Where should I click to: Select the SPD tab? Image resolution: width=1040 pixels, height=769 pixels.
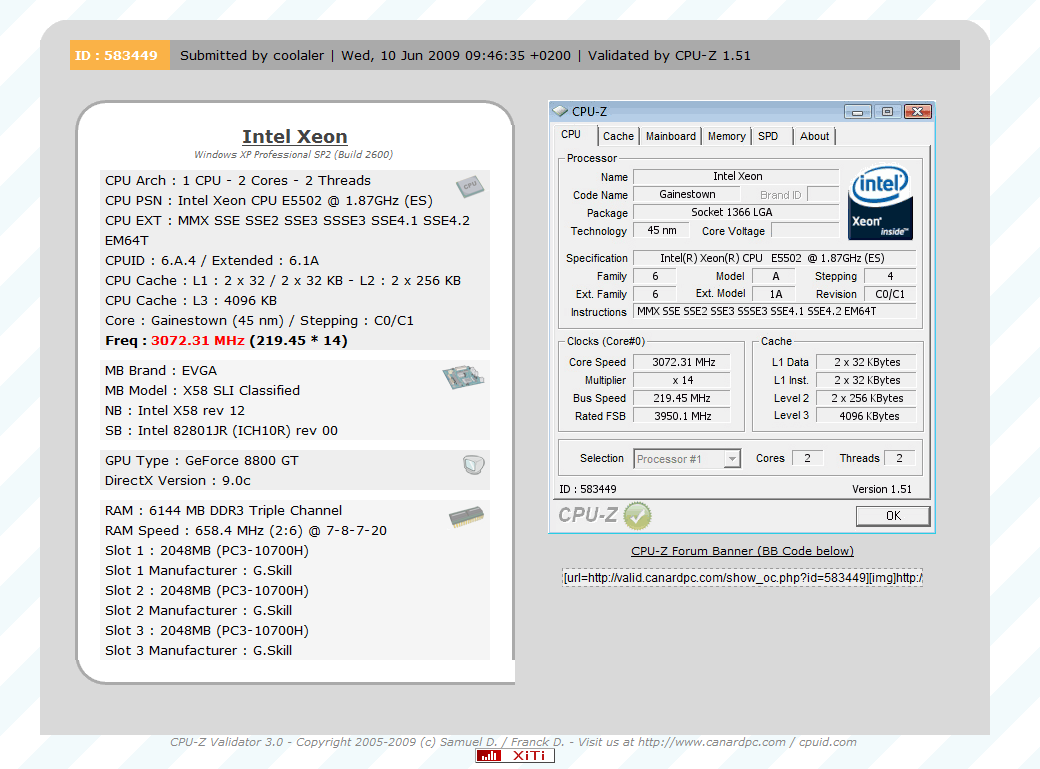coord(768,136)
